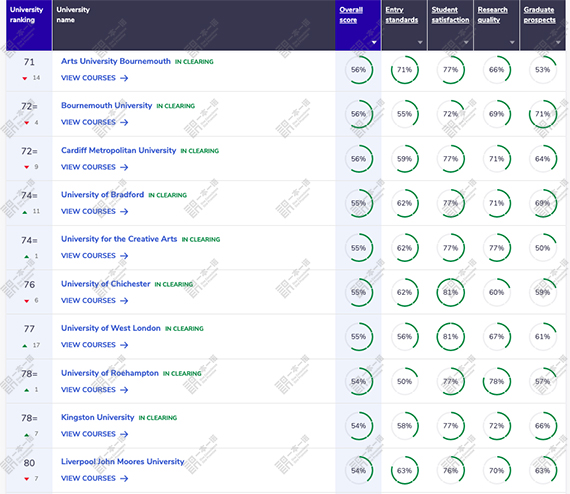
Task: Click red down arrow for Chichester rank 76
Action: pos(26,301)
